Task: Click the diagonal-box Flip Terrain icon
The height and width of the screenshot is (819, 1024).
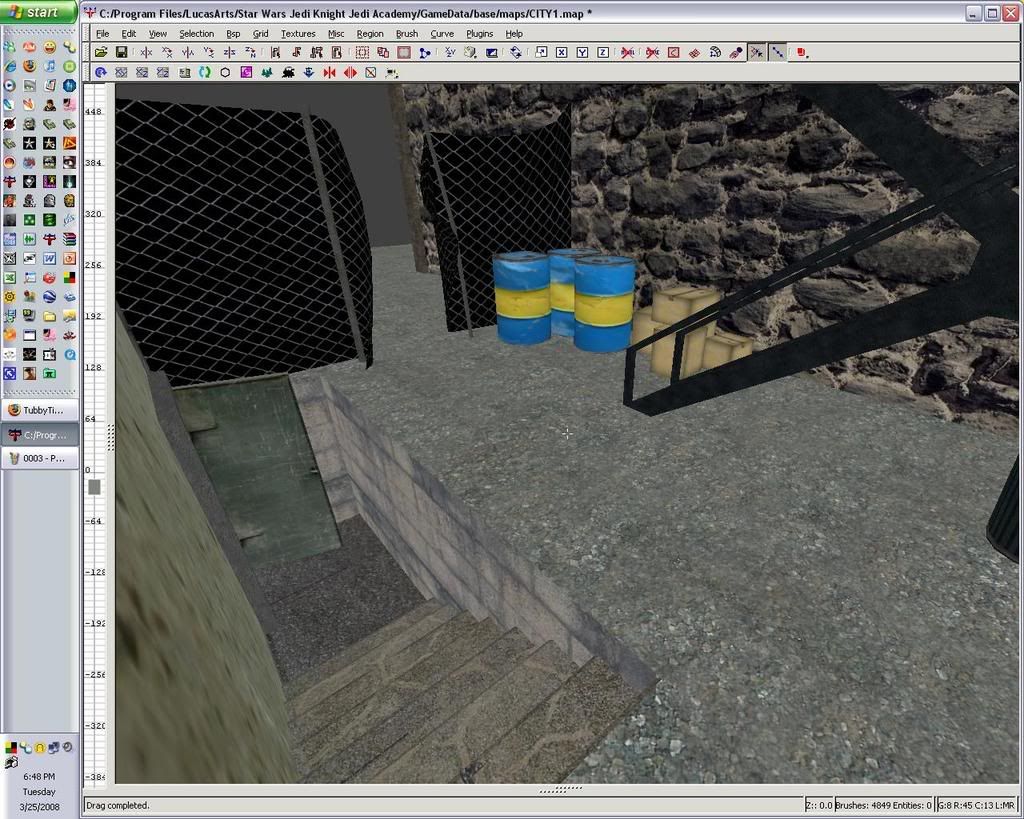Action: [x=371, y=72]
